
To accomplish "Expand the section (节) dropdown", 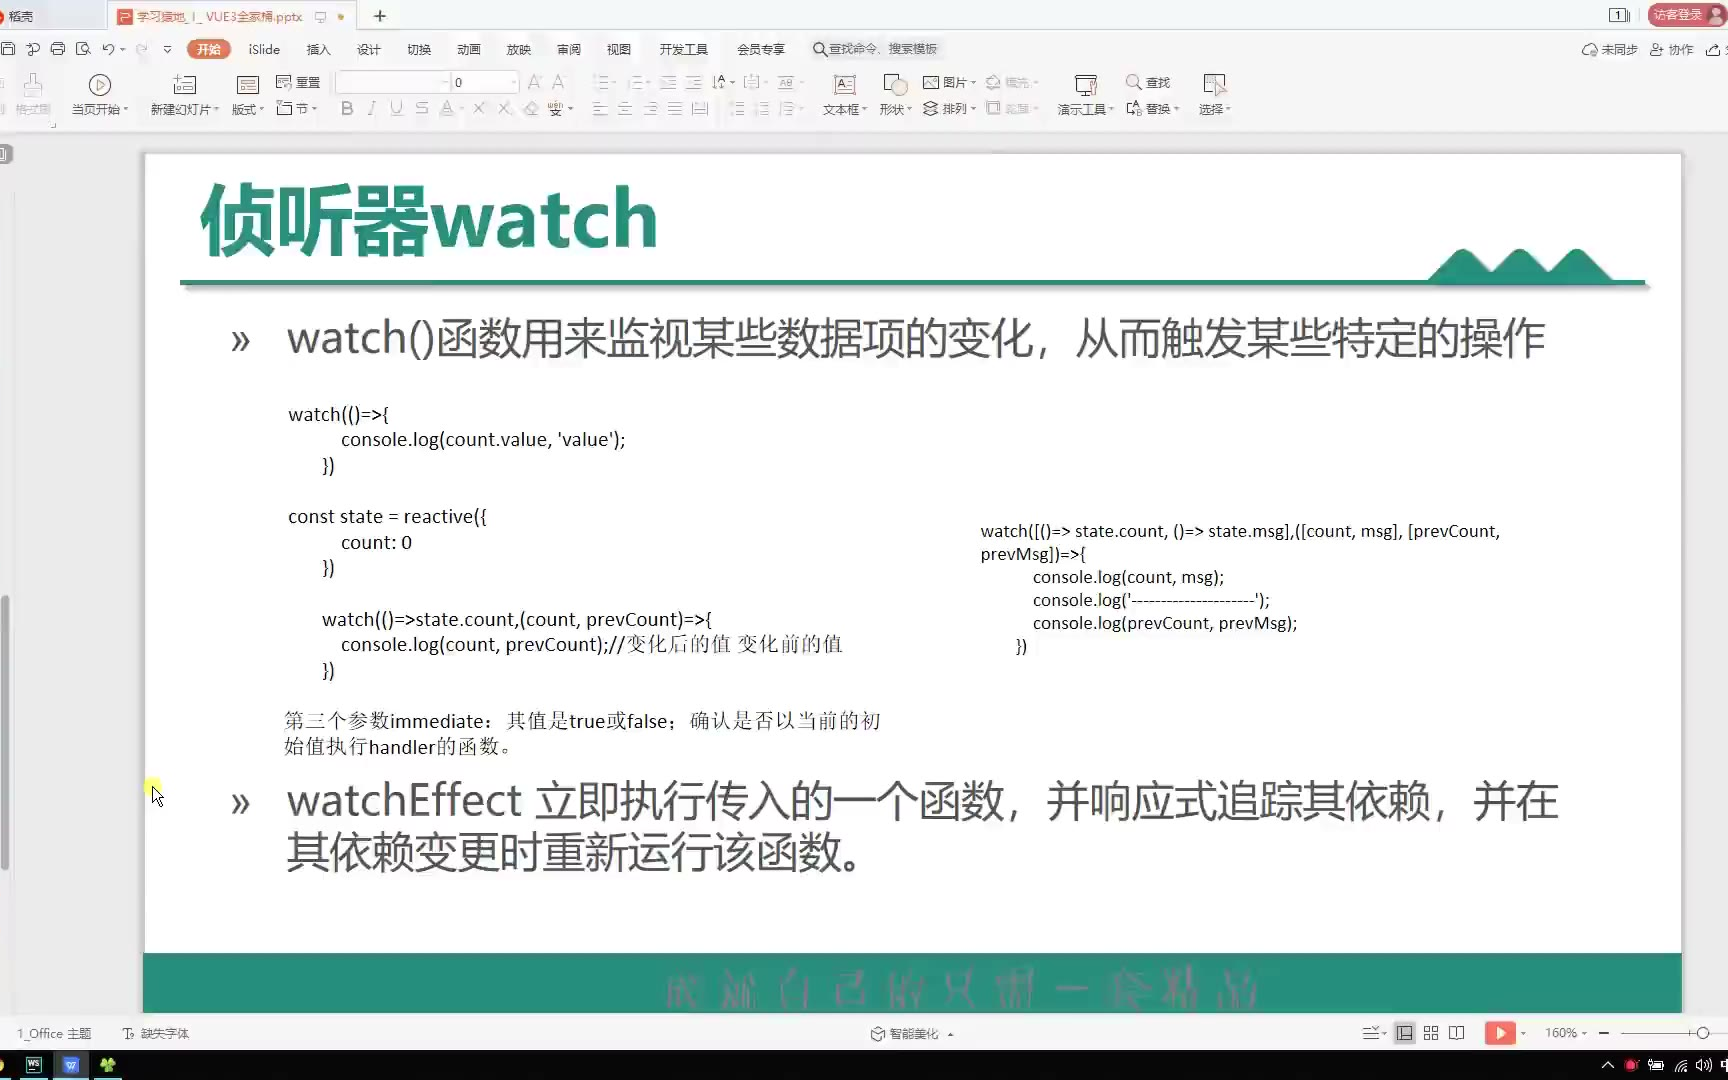I will (296, 108).
